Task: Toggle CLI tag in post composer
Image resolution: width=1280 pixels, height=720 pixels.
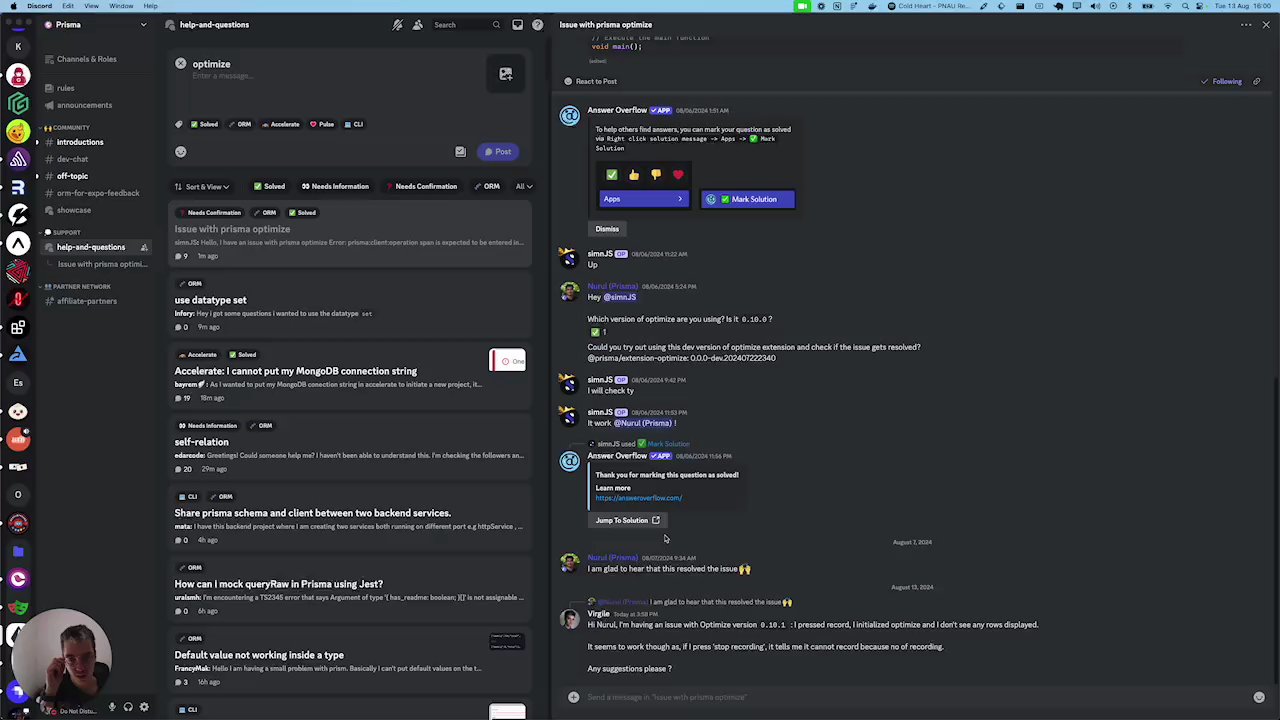Action: point(353,124)
